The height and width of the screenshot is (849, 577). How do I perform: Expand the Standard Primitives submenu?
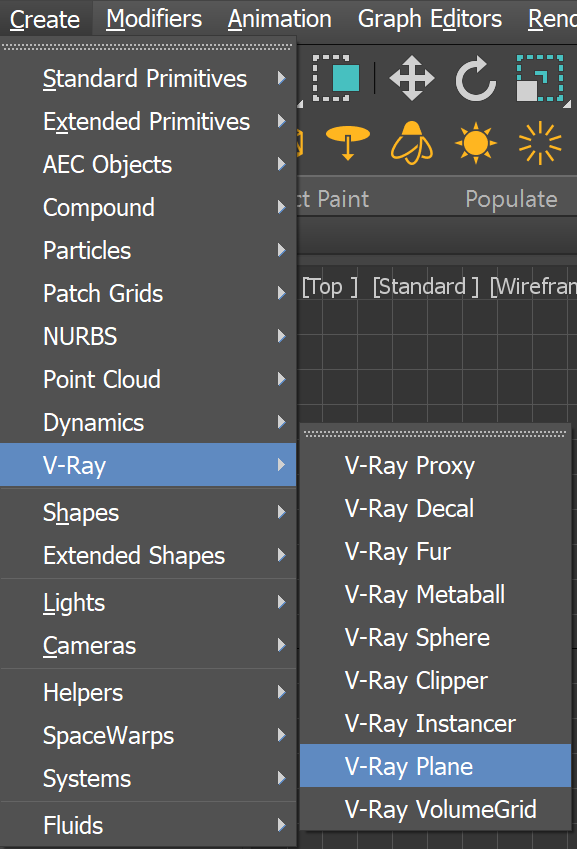point(144,78)
